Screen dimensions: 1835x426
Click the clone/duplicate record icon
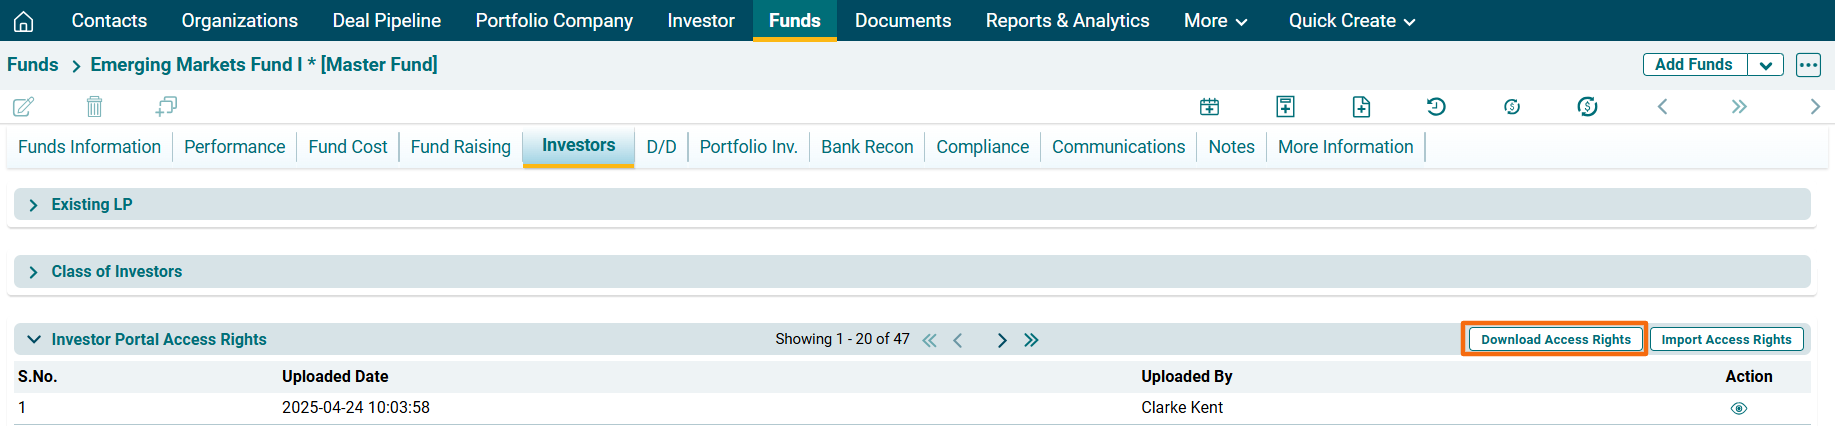tap(166, 106)
